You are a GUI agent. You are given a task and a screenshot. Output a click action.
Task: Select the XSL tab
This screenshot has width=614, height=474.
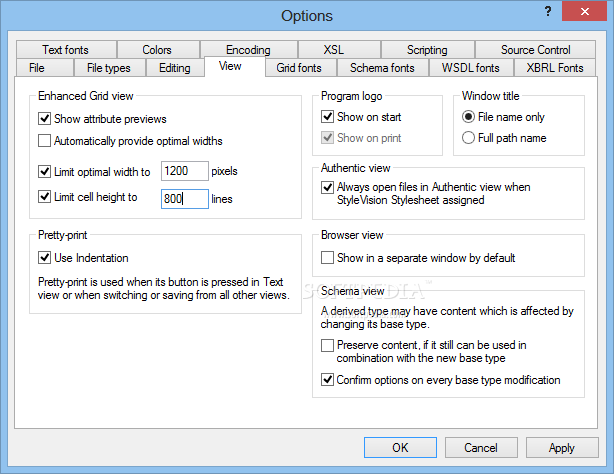[339, 50]
